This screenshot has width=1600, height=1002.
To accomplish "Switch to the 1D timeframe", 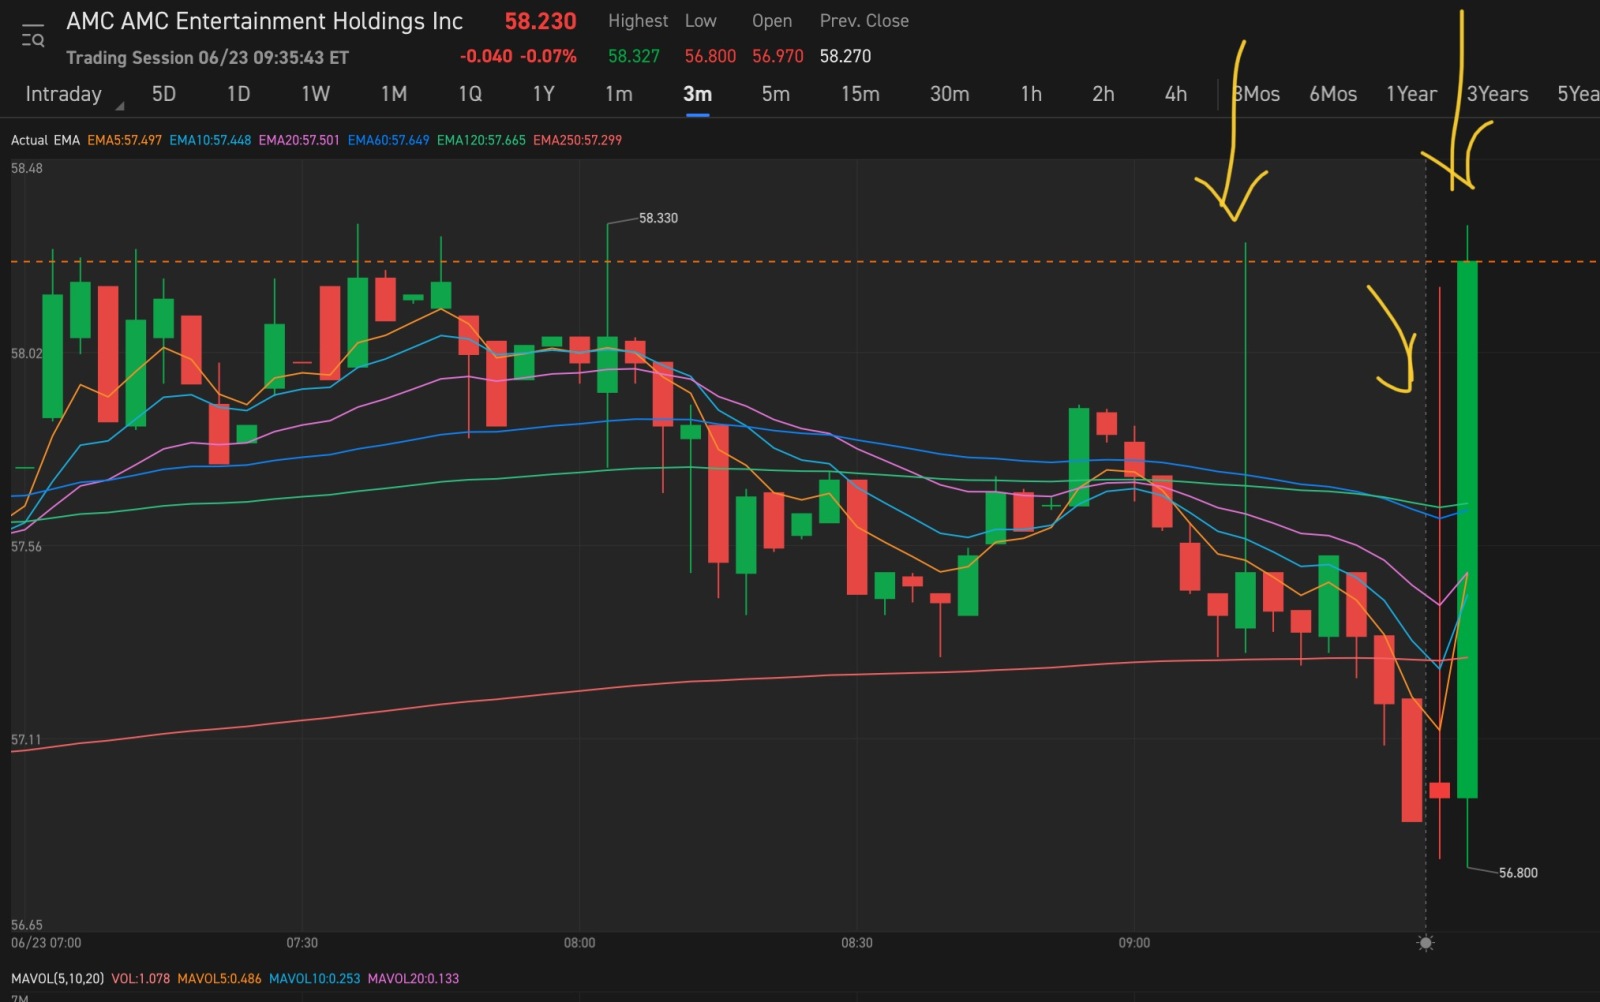I will pos(238,94).
